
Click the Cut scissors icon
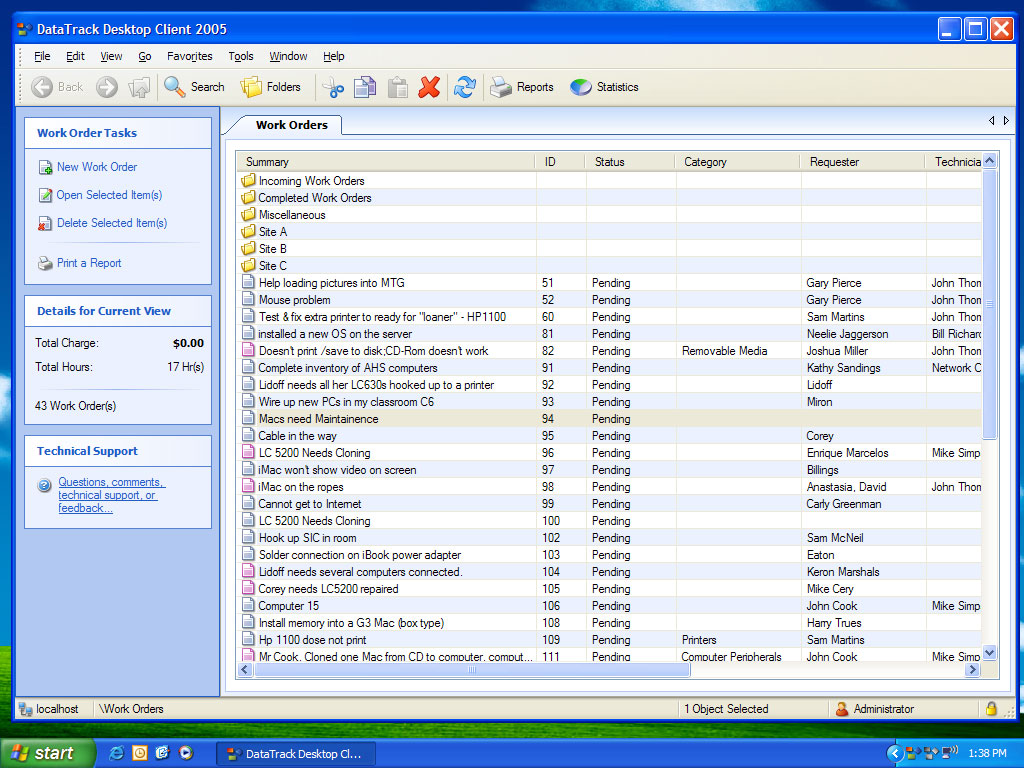[x=333, y=88]
